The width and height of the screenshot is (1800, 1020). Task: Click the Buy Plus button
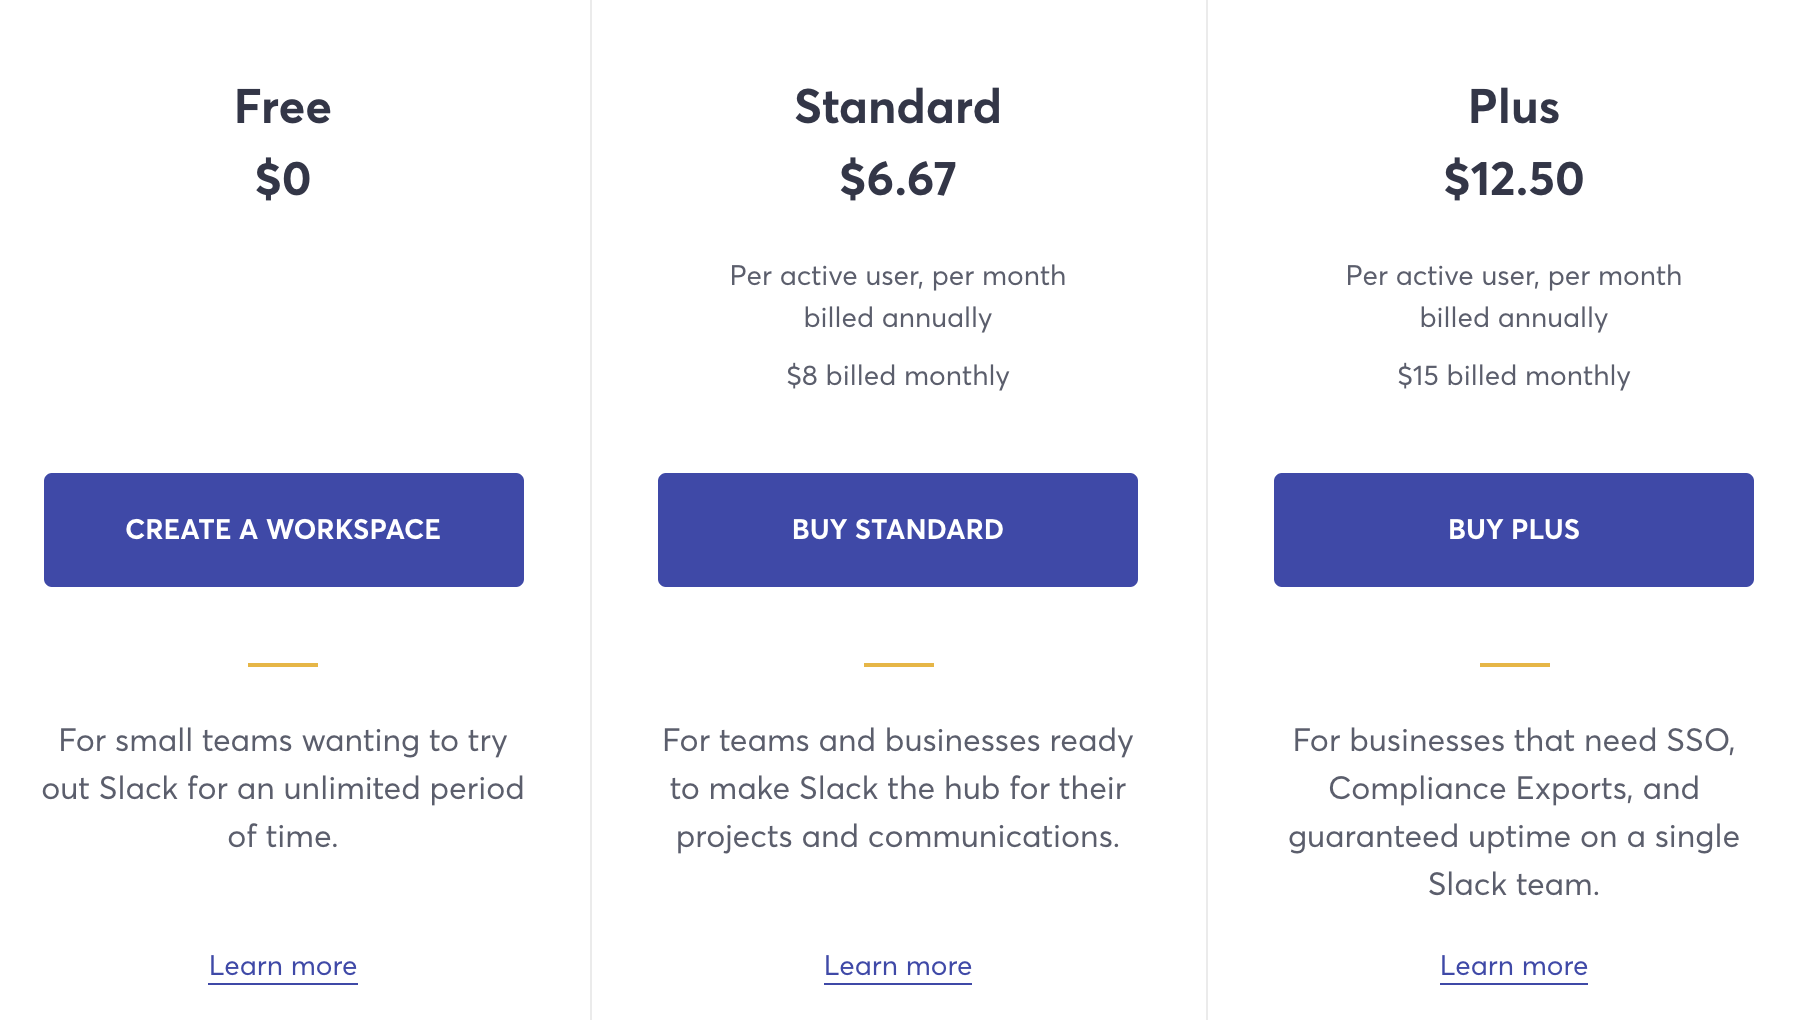click(x=1514, y=530)
